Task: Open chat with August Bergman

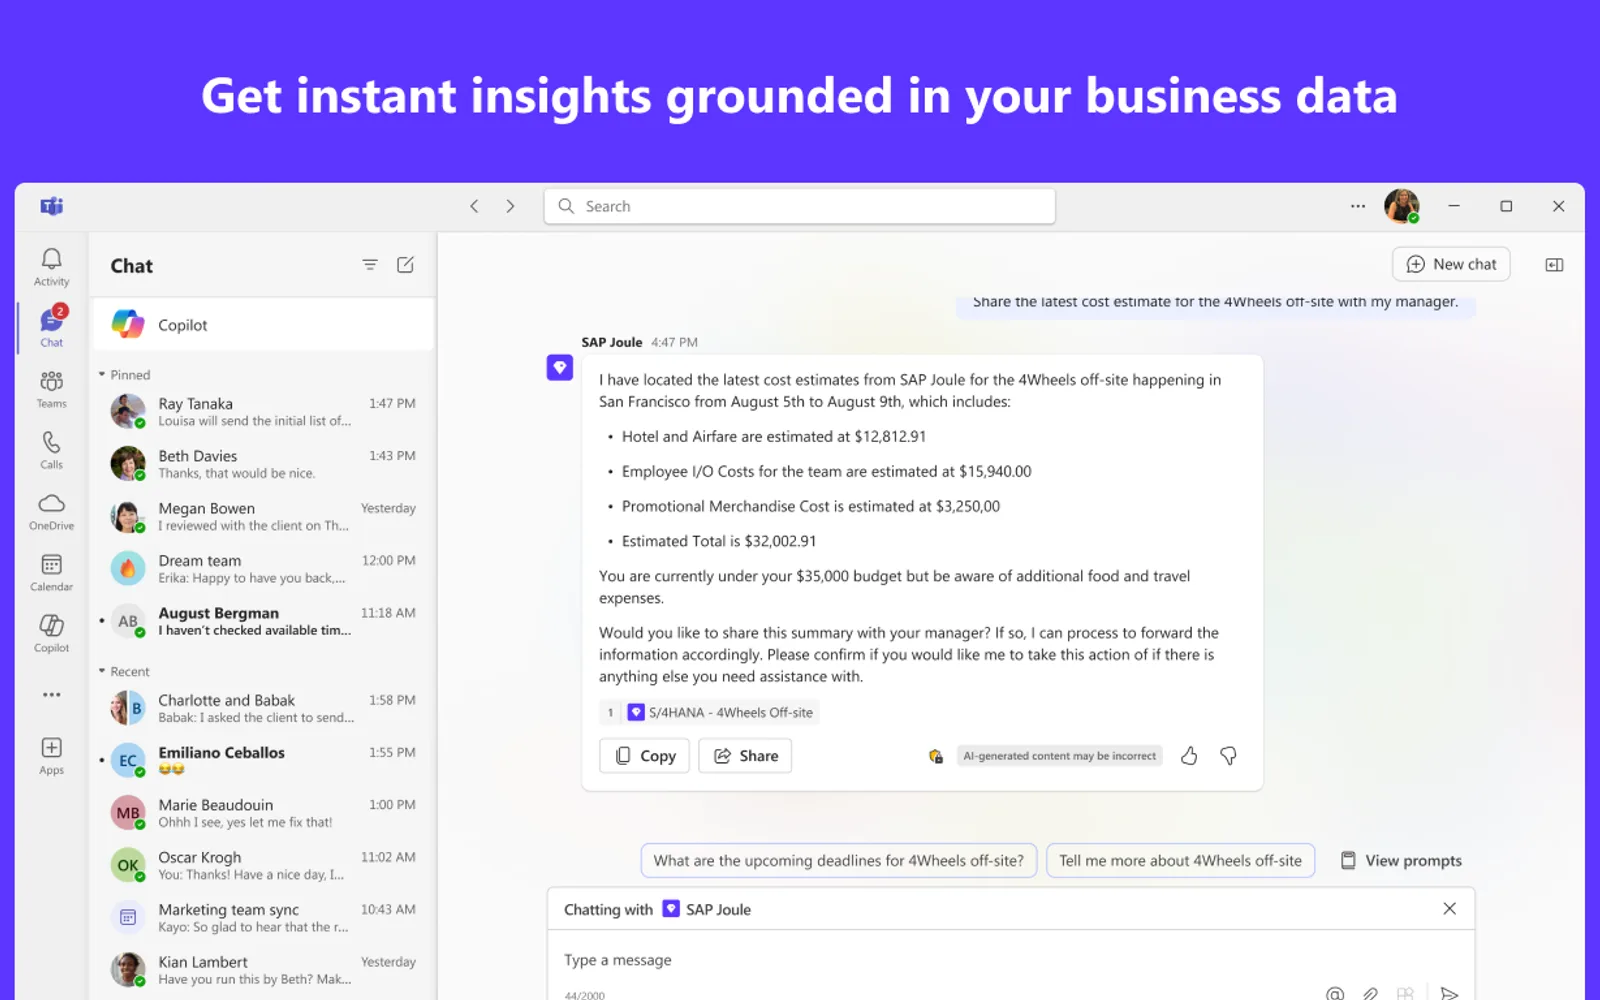Action: [264, 621]
